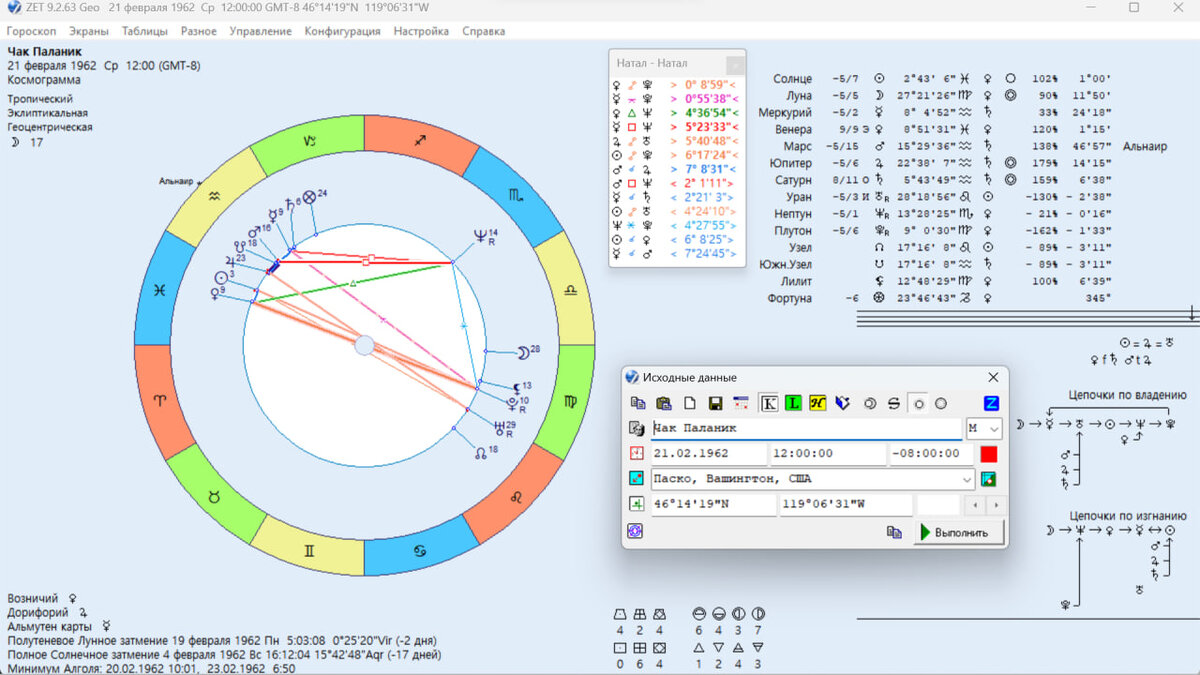The width and height of the screenshot is (1200, 675).
Task: Click the Тропический label under chart title
Action: [x=40, y=99]
